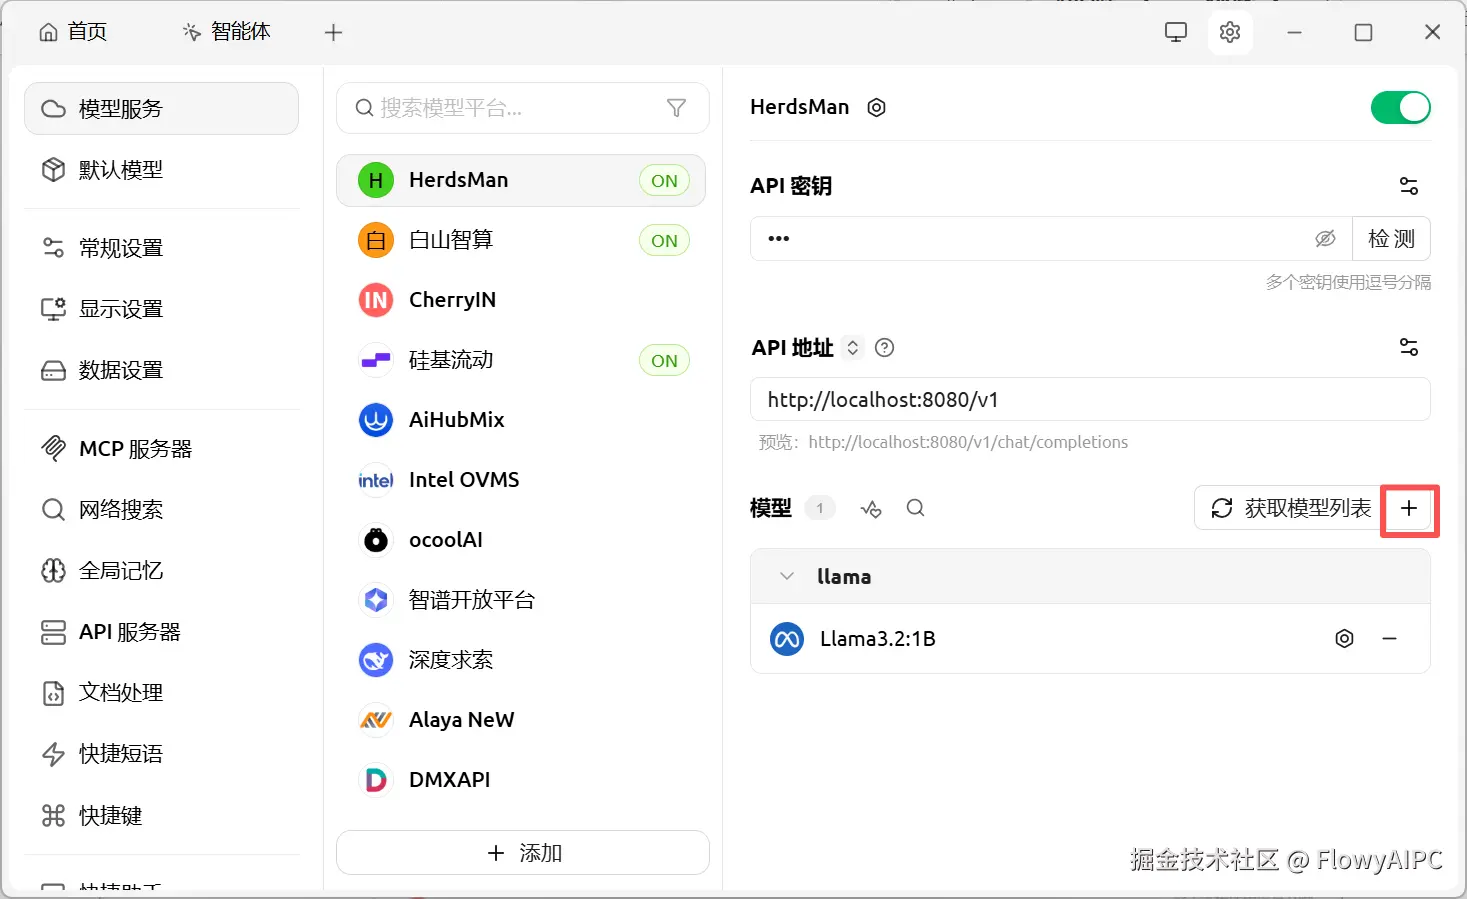Click the Intel OVMS logo icon
The height and width of the screenshot is (899, 1467).
(x=376, y=480)
